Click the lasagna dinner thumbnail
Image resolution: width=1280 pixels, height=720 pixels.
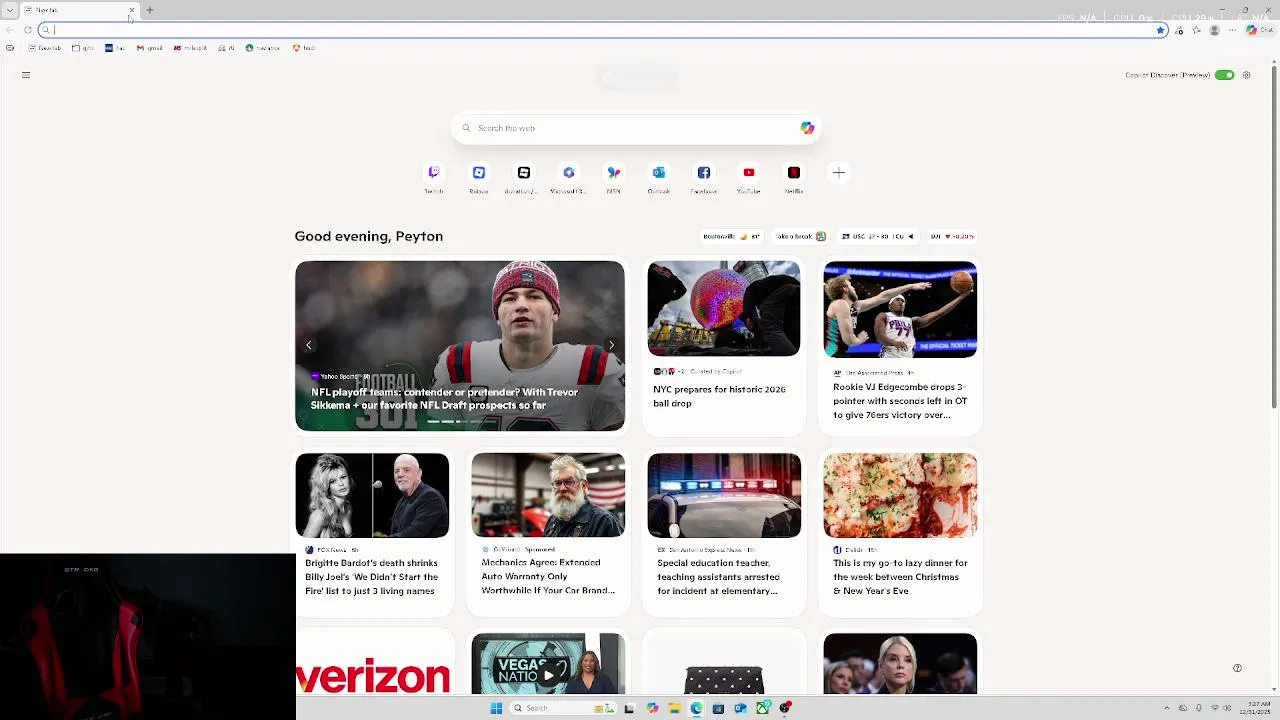pos(900,495)
